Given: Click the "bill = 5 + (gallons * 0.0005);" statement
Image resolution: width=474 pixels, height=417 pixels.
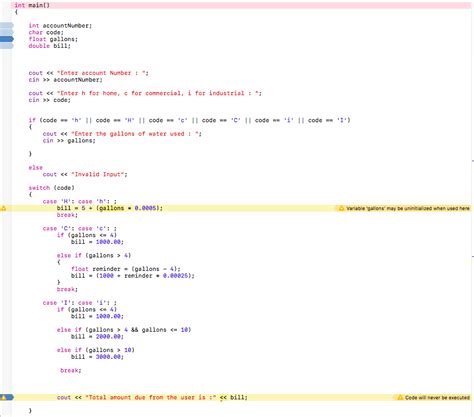Looking at the screenshot, I should click(x=110, y=208).
